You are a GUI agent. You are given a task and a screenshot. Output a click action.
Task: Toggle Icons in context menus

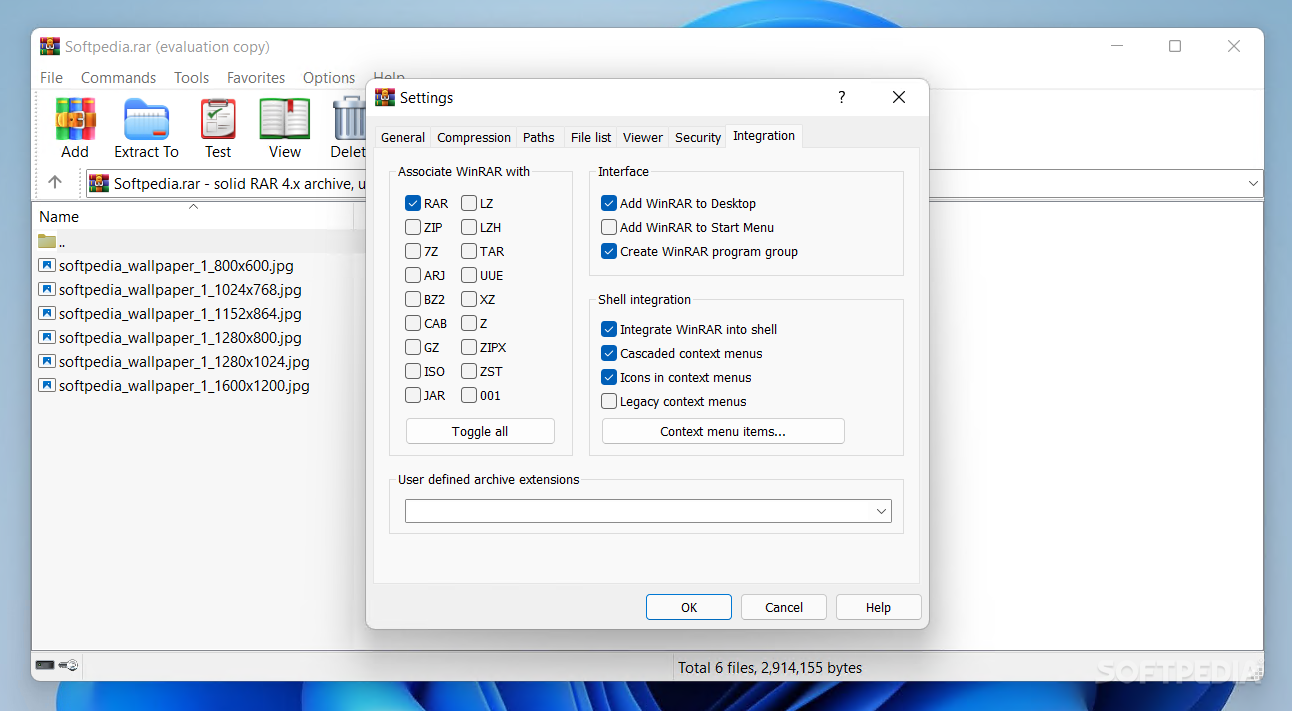pos(609,377)
